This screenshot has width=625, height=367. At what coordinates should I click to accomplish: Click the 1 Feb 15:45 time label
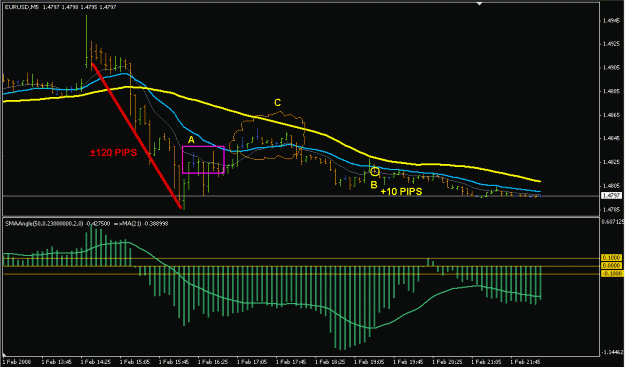173,362
